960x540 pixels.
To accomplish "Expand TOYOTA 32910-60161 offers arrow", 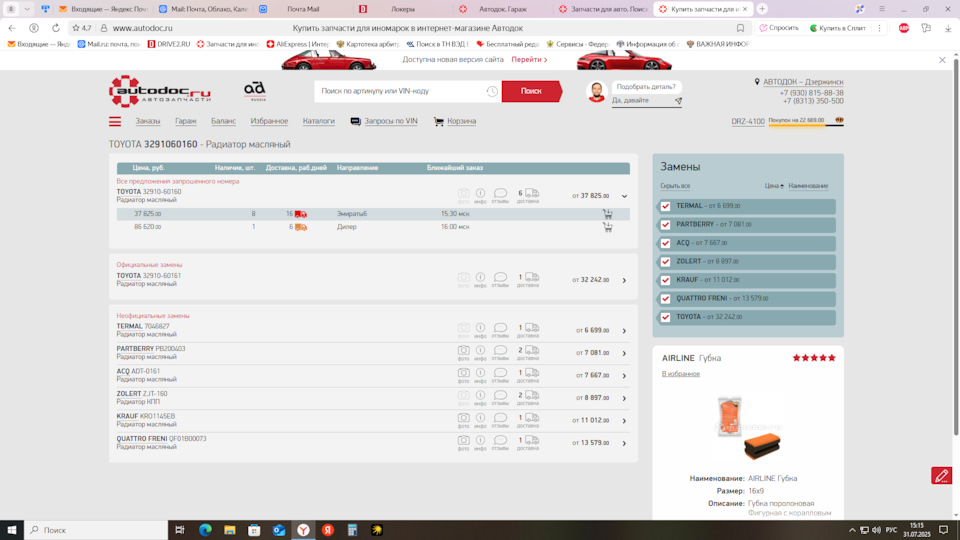I will (624, 280).
